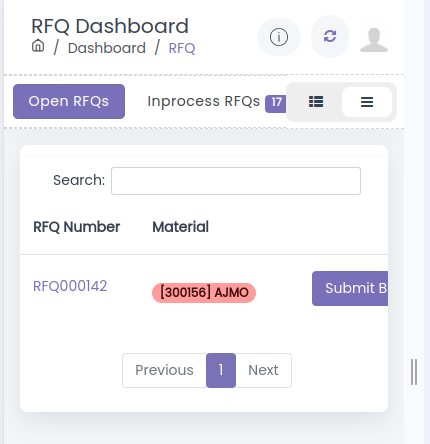Refresh the dashboard with the sync icon

tap(330, 36)
